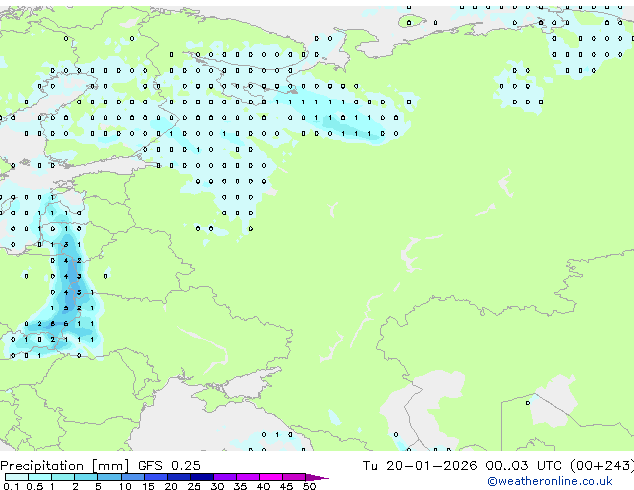Select the 40–45 mm magenta legend swatch
634x490 pixels.
(271, 477)
